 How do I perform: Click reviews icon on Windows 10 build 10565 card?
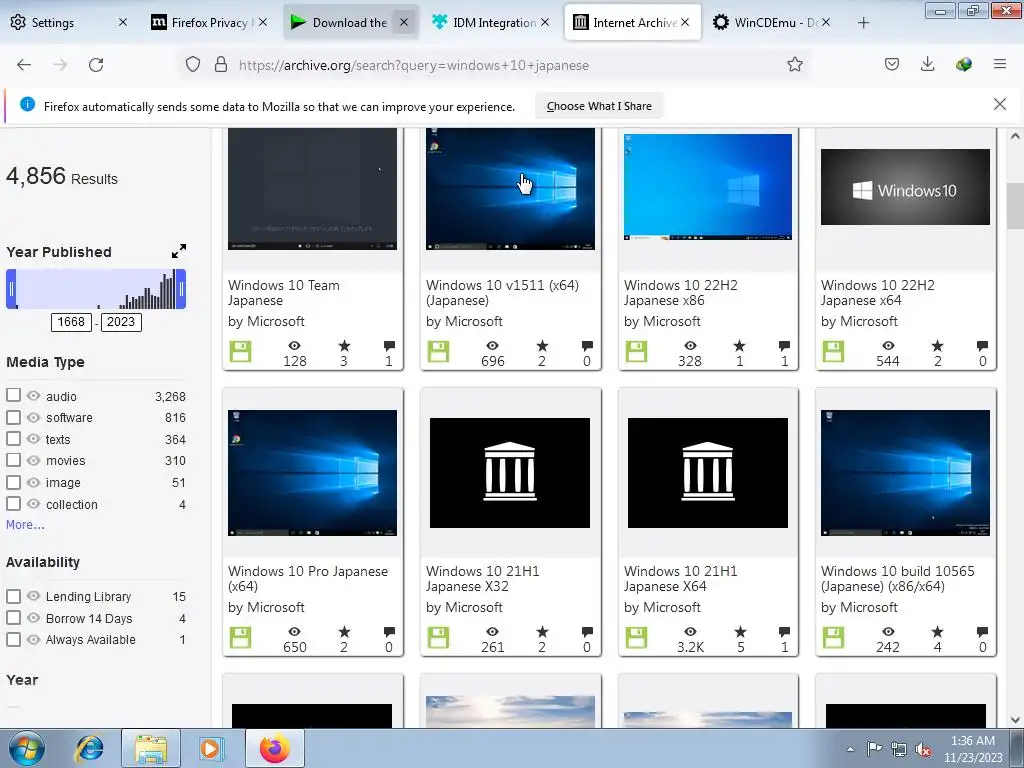click(982, 632)
